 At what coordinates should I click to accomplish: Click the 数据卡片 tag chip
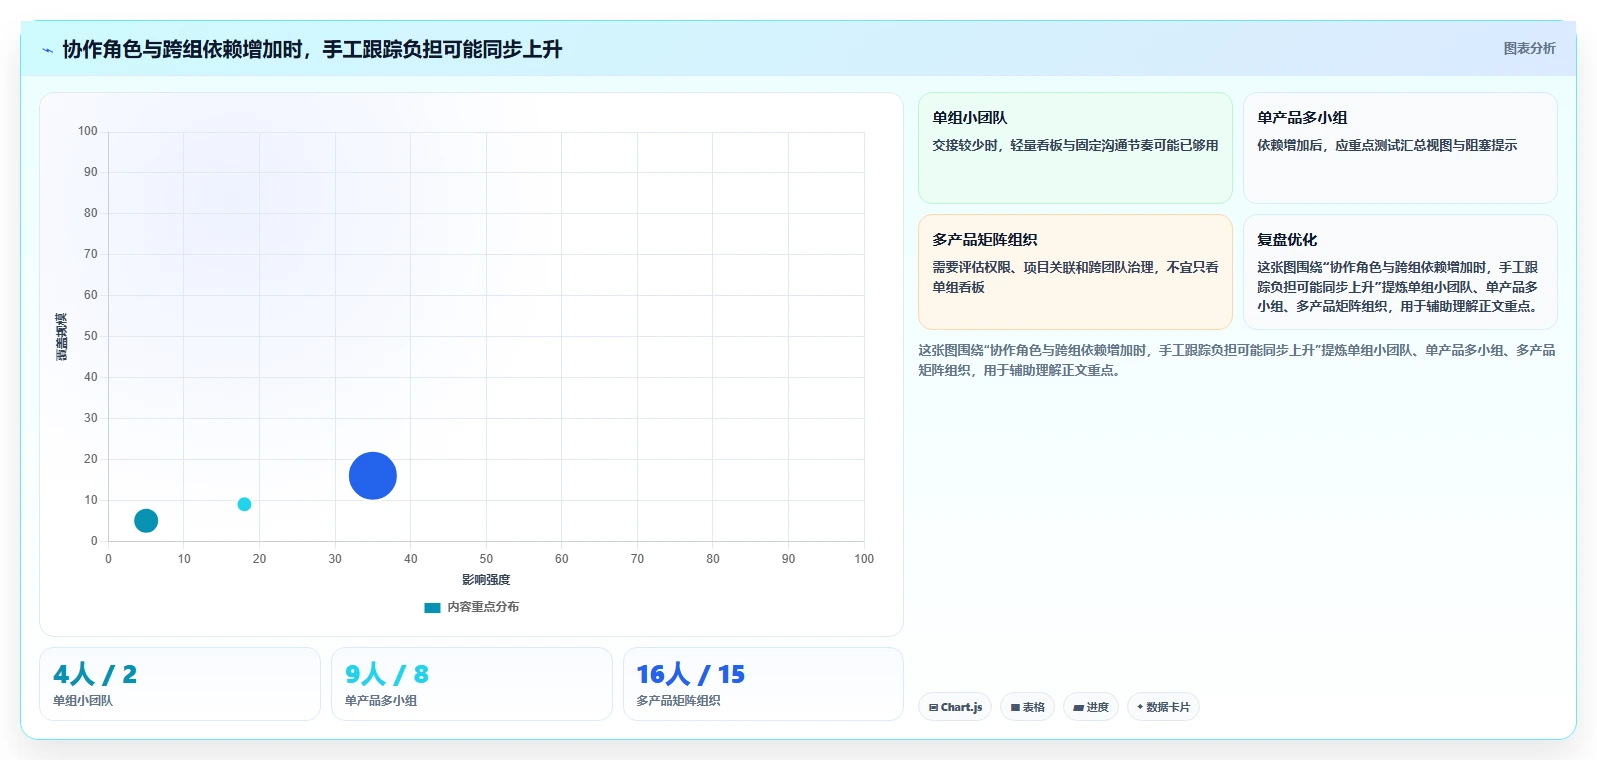1163,707
